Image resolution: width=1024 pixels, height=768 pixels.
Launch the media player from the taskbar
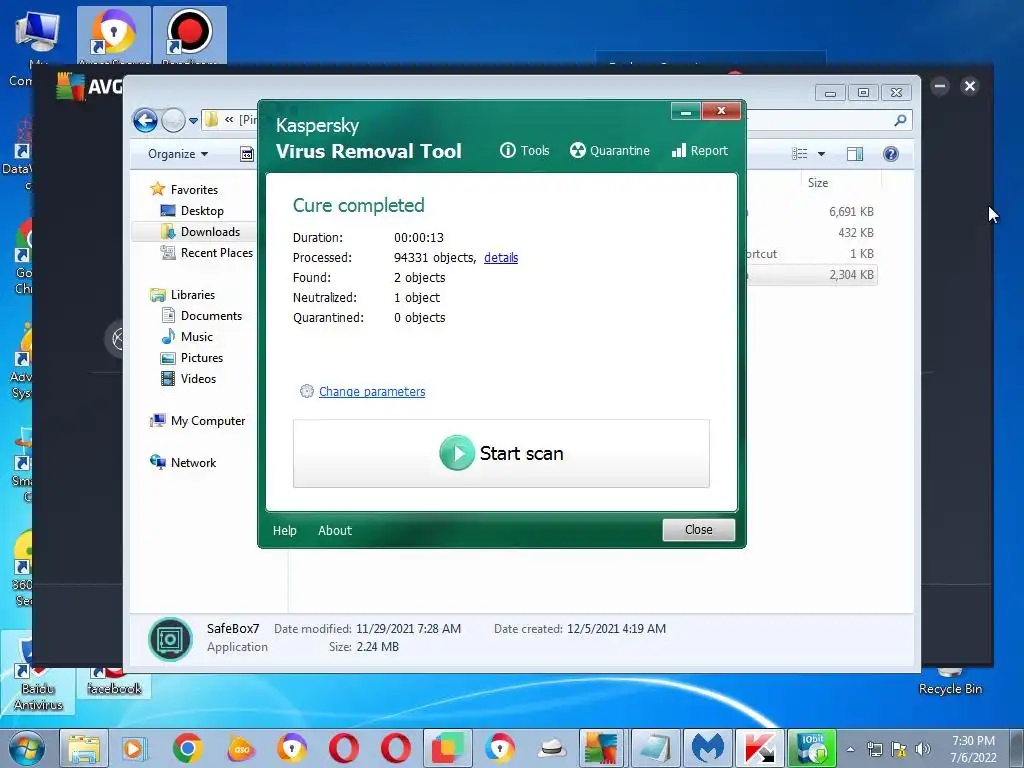point(135,748)
